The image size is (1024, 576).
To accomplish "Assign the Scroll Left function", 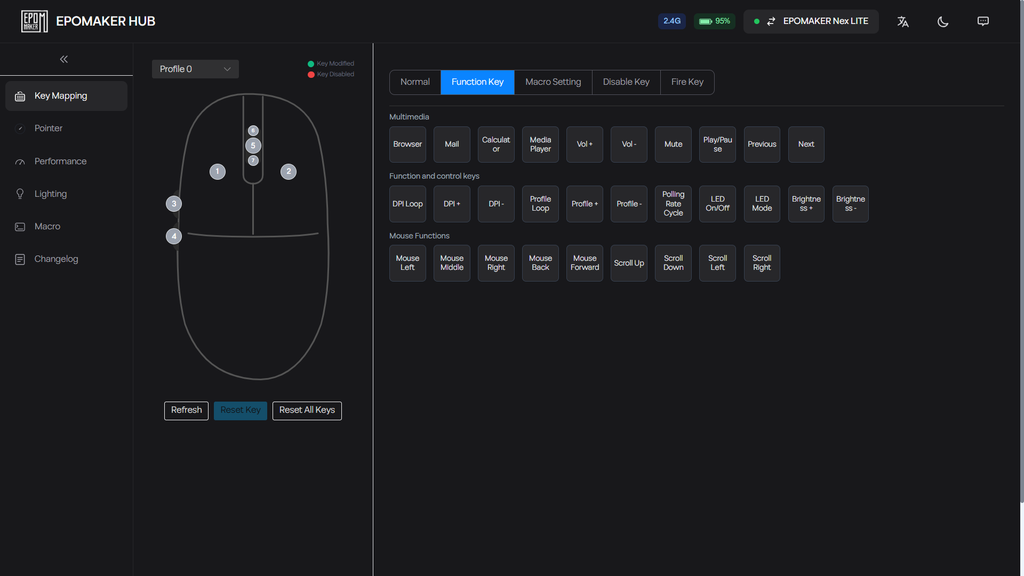I will coord(718,263).
